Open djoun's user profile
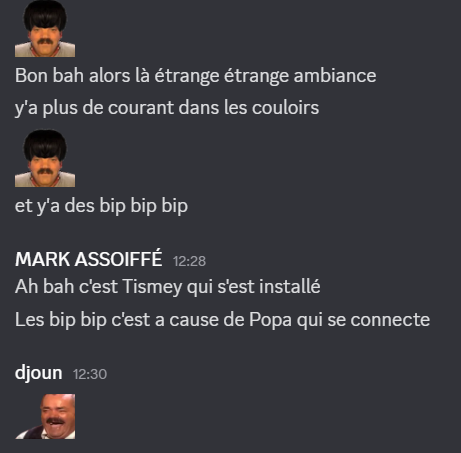The width and height of the screenshot is (461, 453). click(x=39, y=373)
